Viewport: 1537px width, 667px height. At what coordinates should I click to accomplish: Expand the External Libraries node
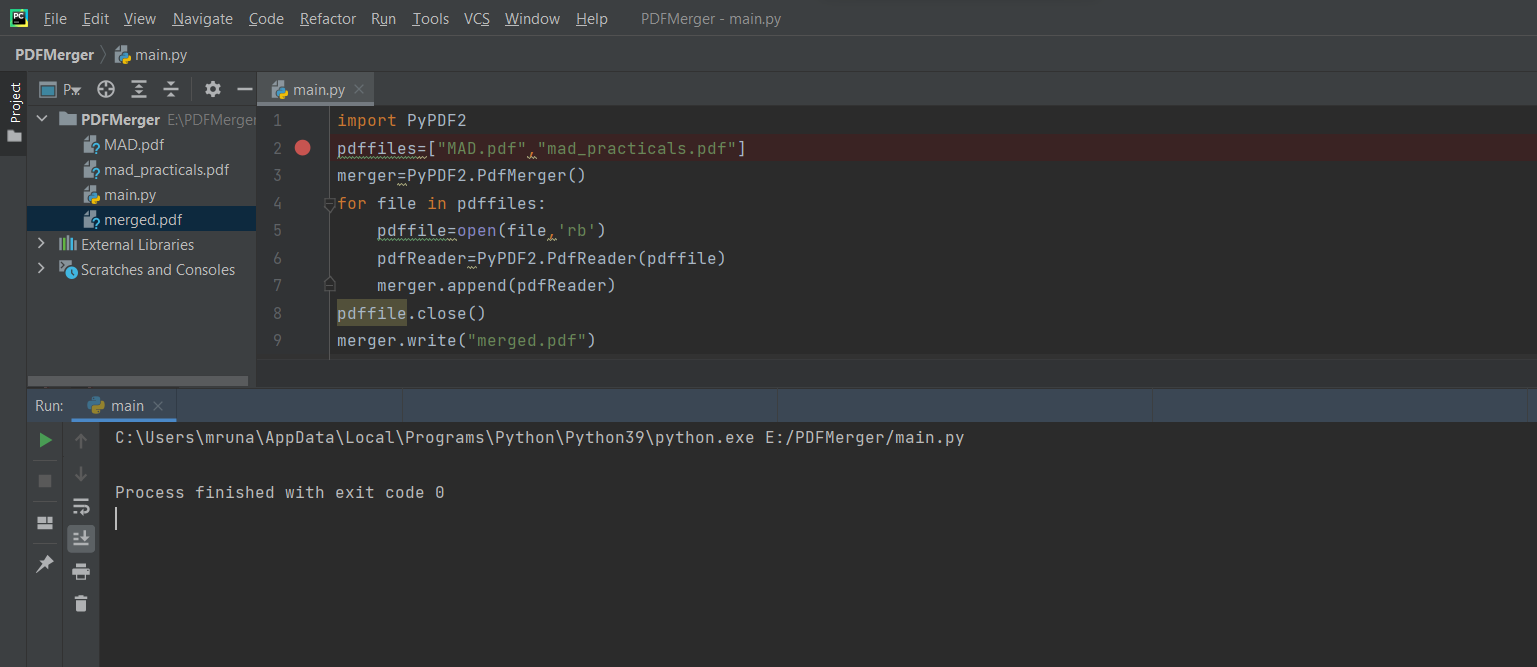pyautogui.click(x=41, y=244)
